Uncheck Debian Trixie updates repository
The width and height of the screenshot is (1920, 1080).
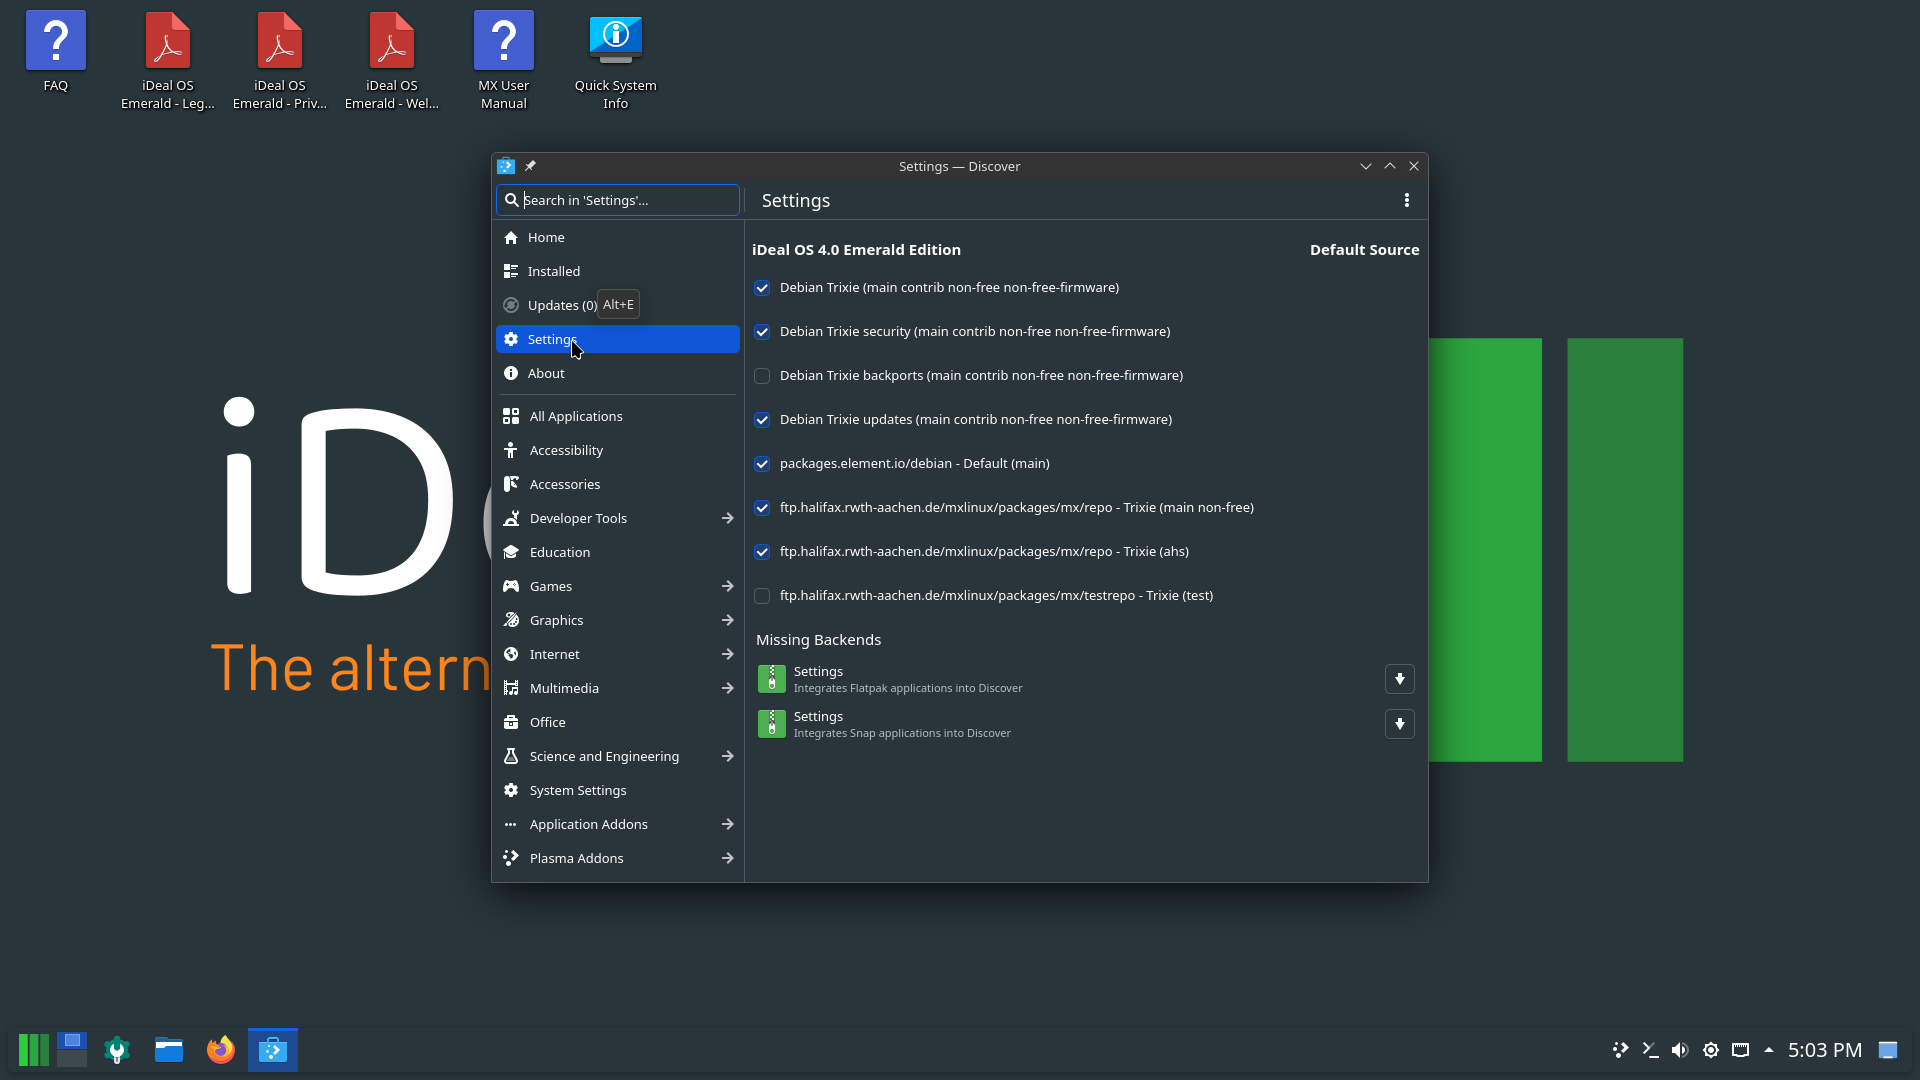762,420
